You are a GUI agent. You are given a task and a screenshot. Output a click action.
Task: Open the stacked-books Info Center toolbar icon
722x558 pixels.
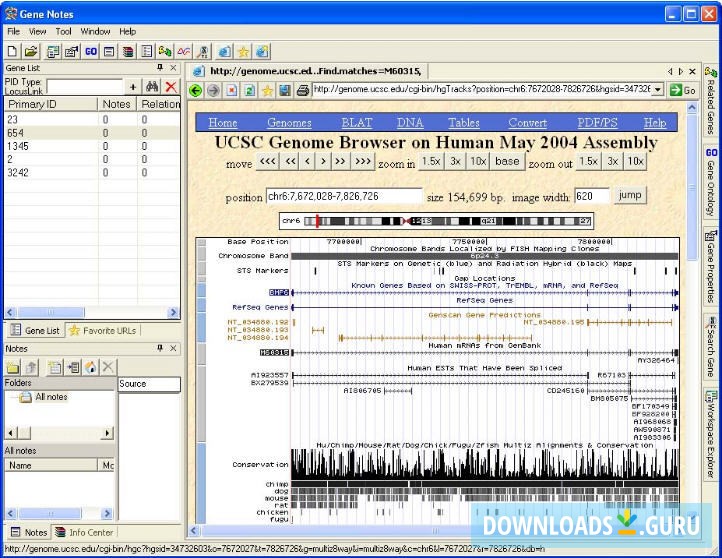[x=128, y=51]
